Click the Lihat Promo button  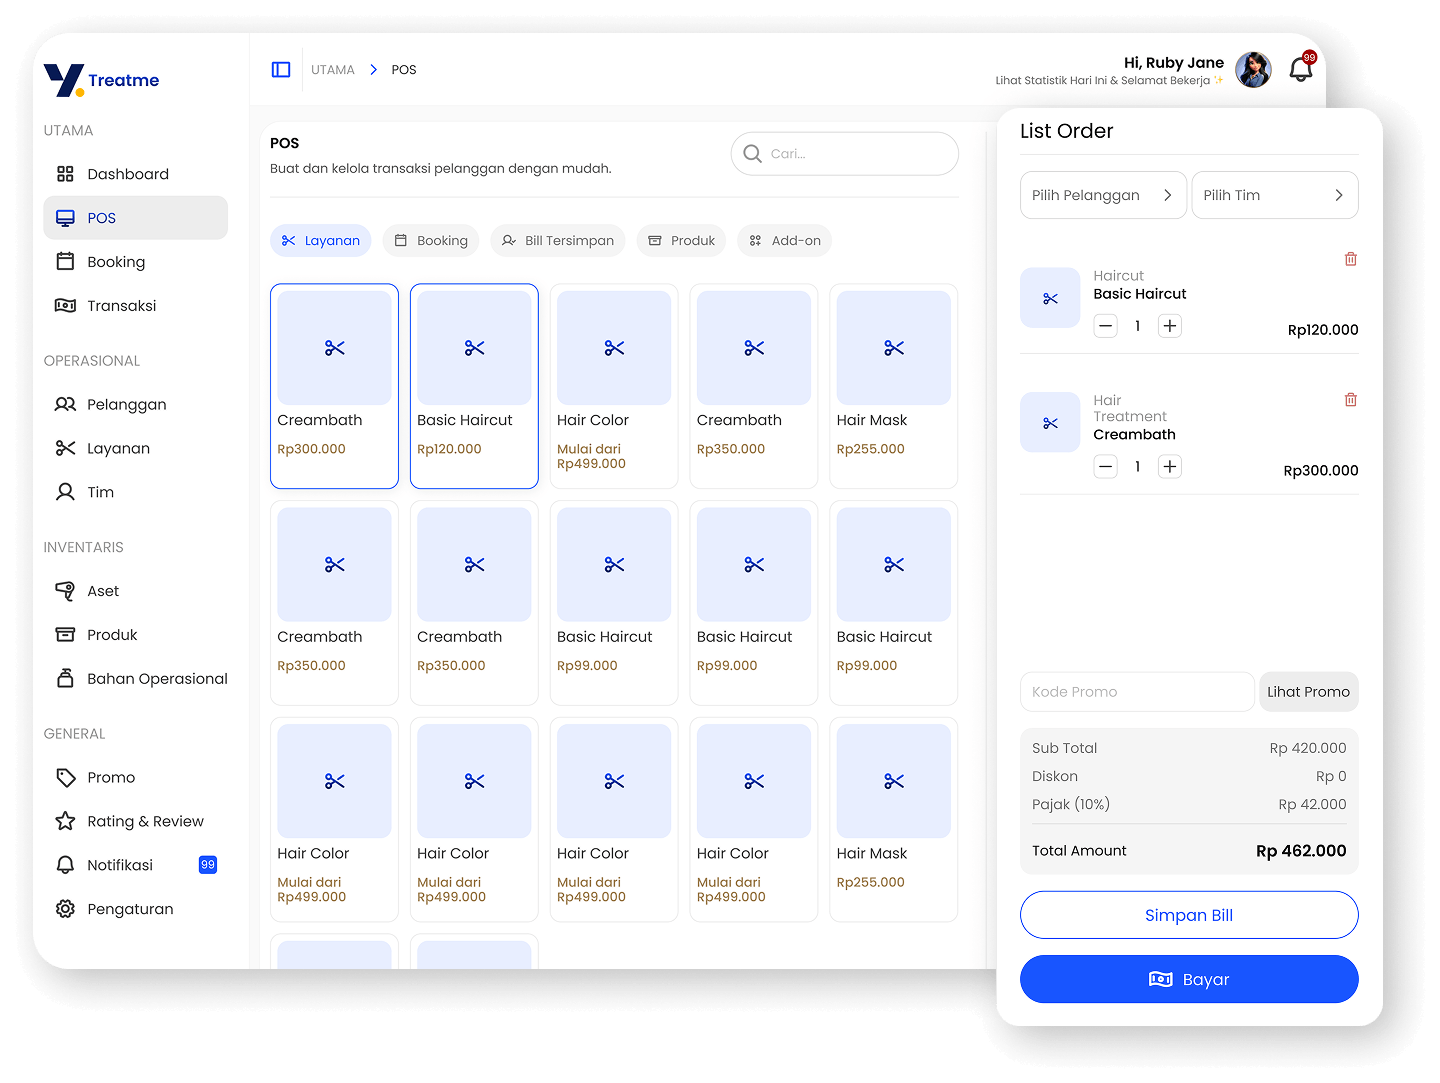click(1309, 692)
